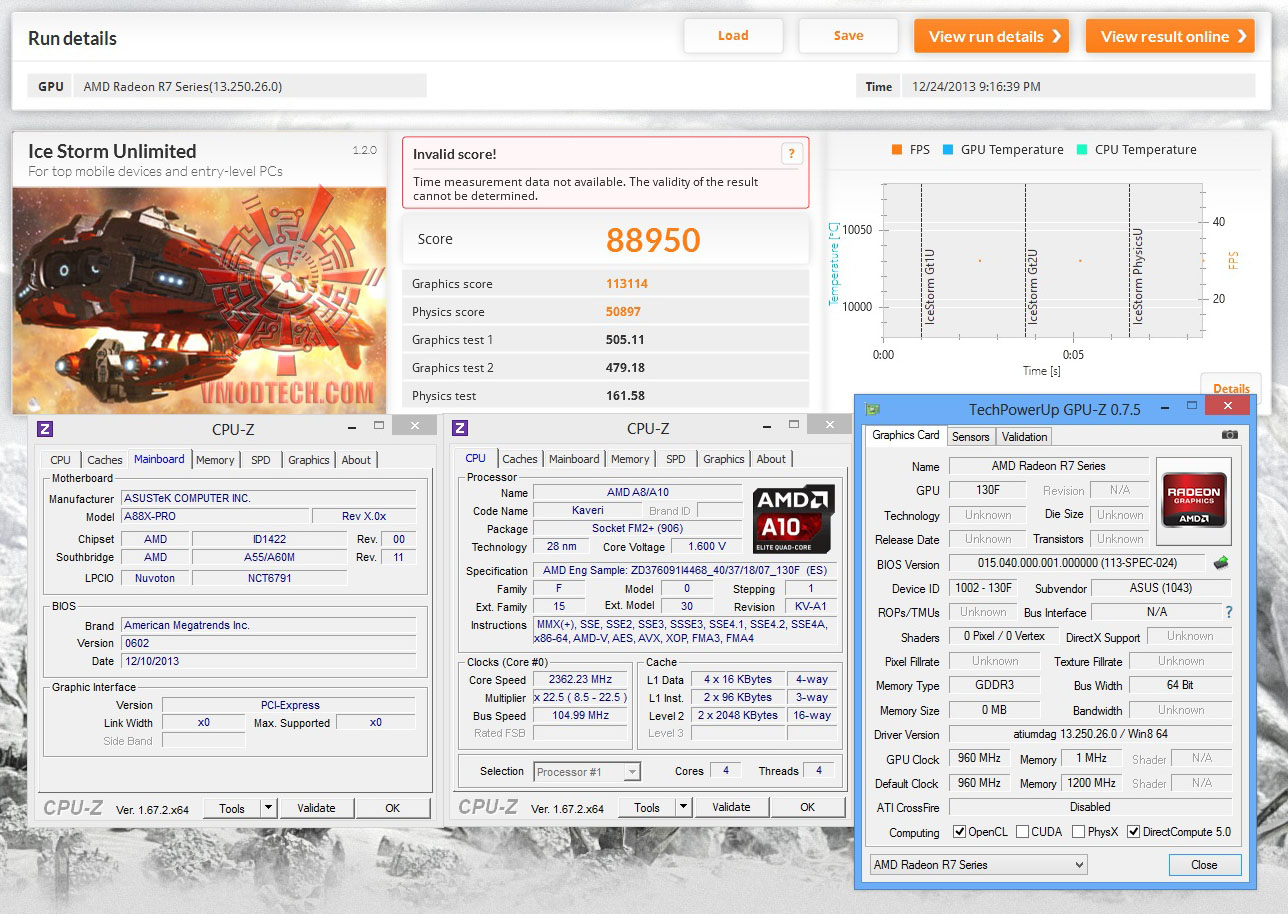Open the AMD Radeon R7 Series adapter dropdown
The width and height of the screenshot is (1288, 914).
pyautogui.click(x=977, y=865)
